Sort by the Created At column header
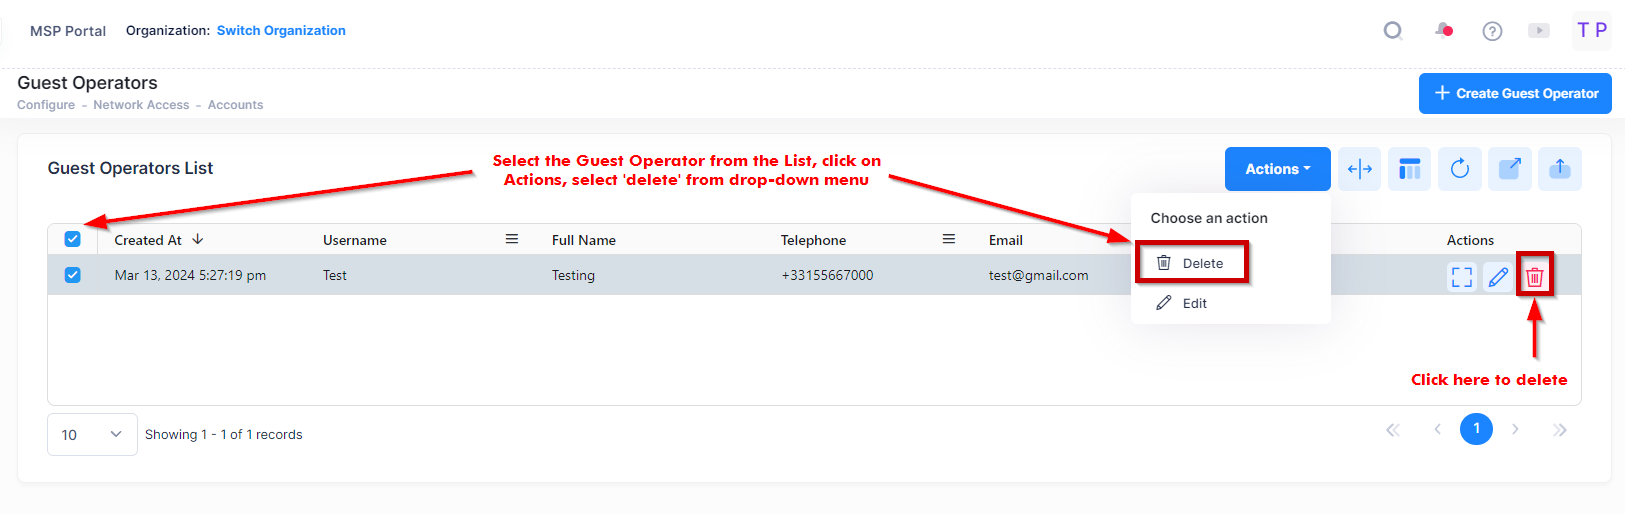This screenshot has height=514, width=1625. coord(149,240)
